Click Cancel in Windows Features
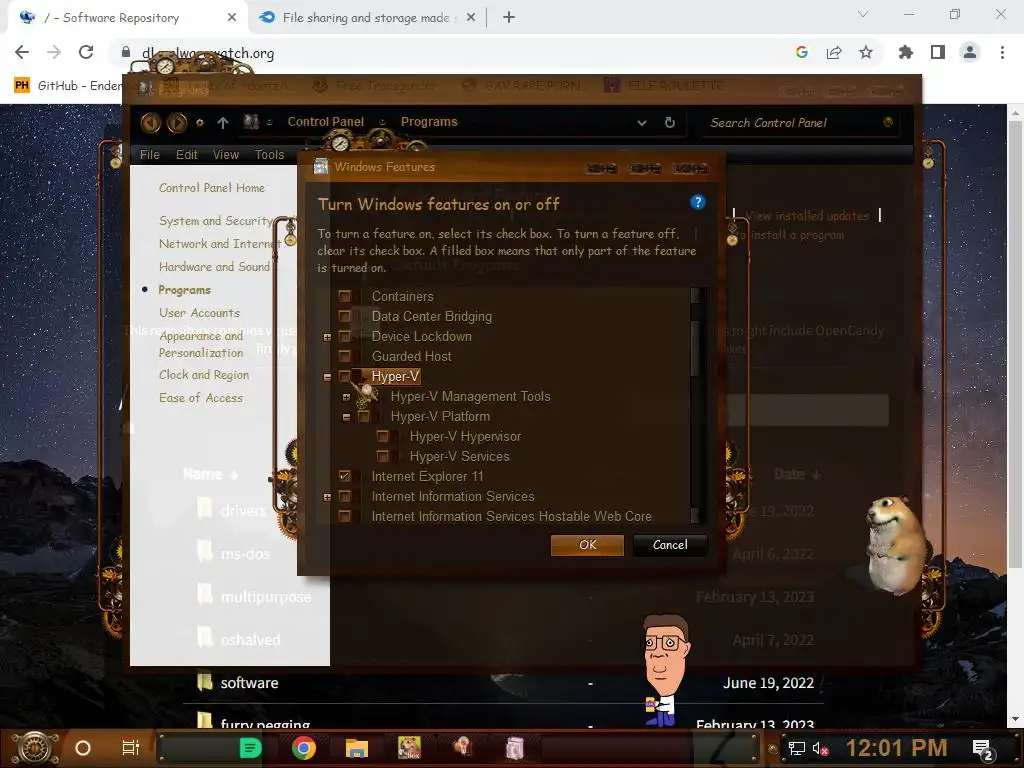The width and height of the screenshot is (1024, 768). [x=670, y=545]
